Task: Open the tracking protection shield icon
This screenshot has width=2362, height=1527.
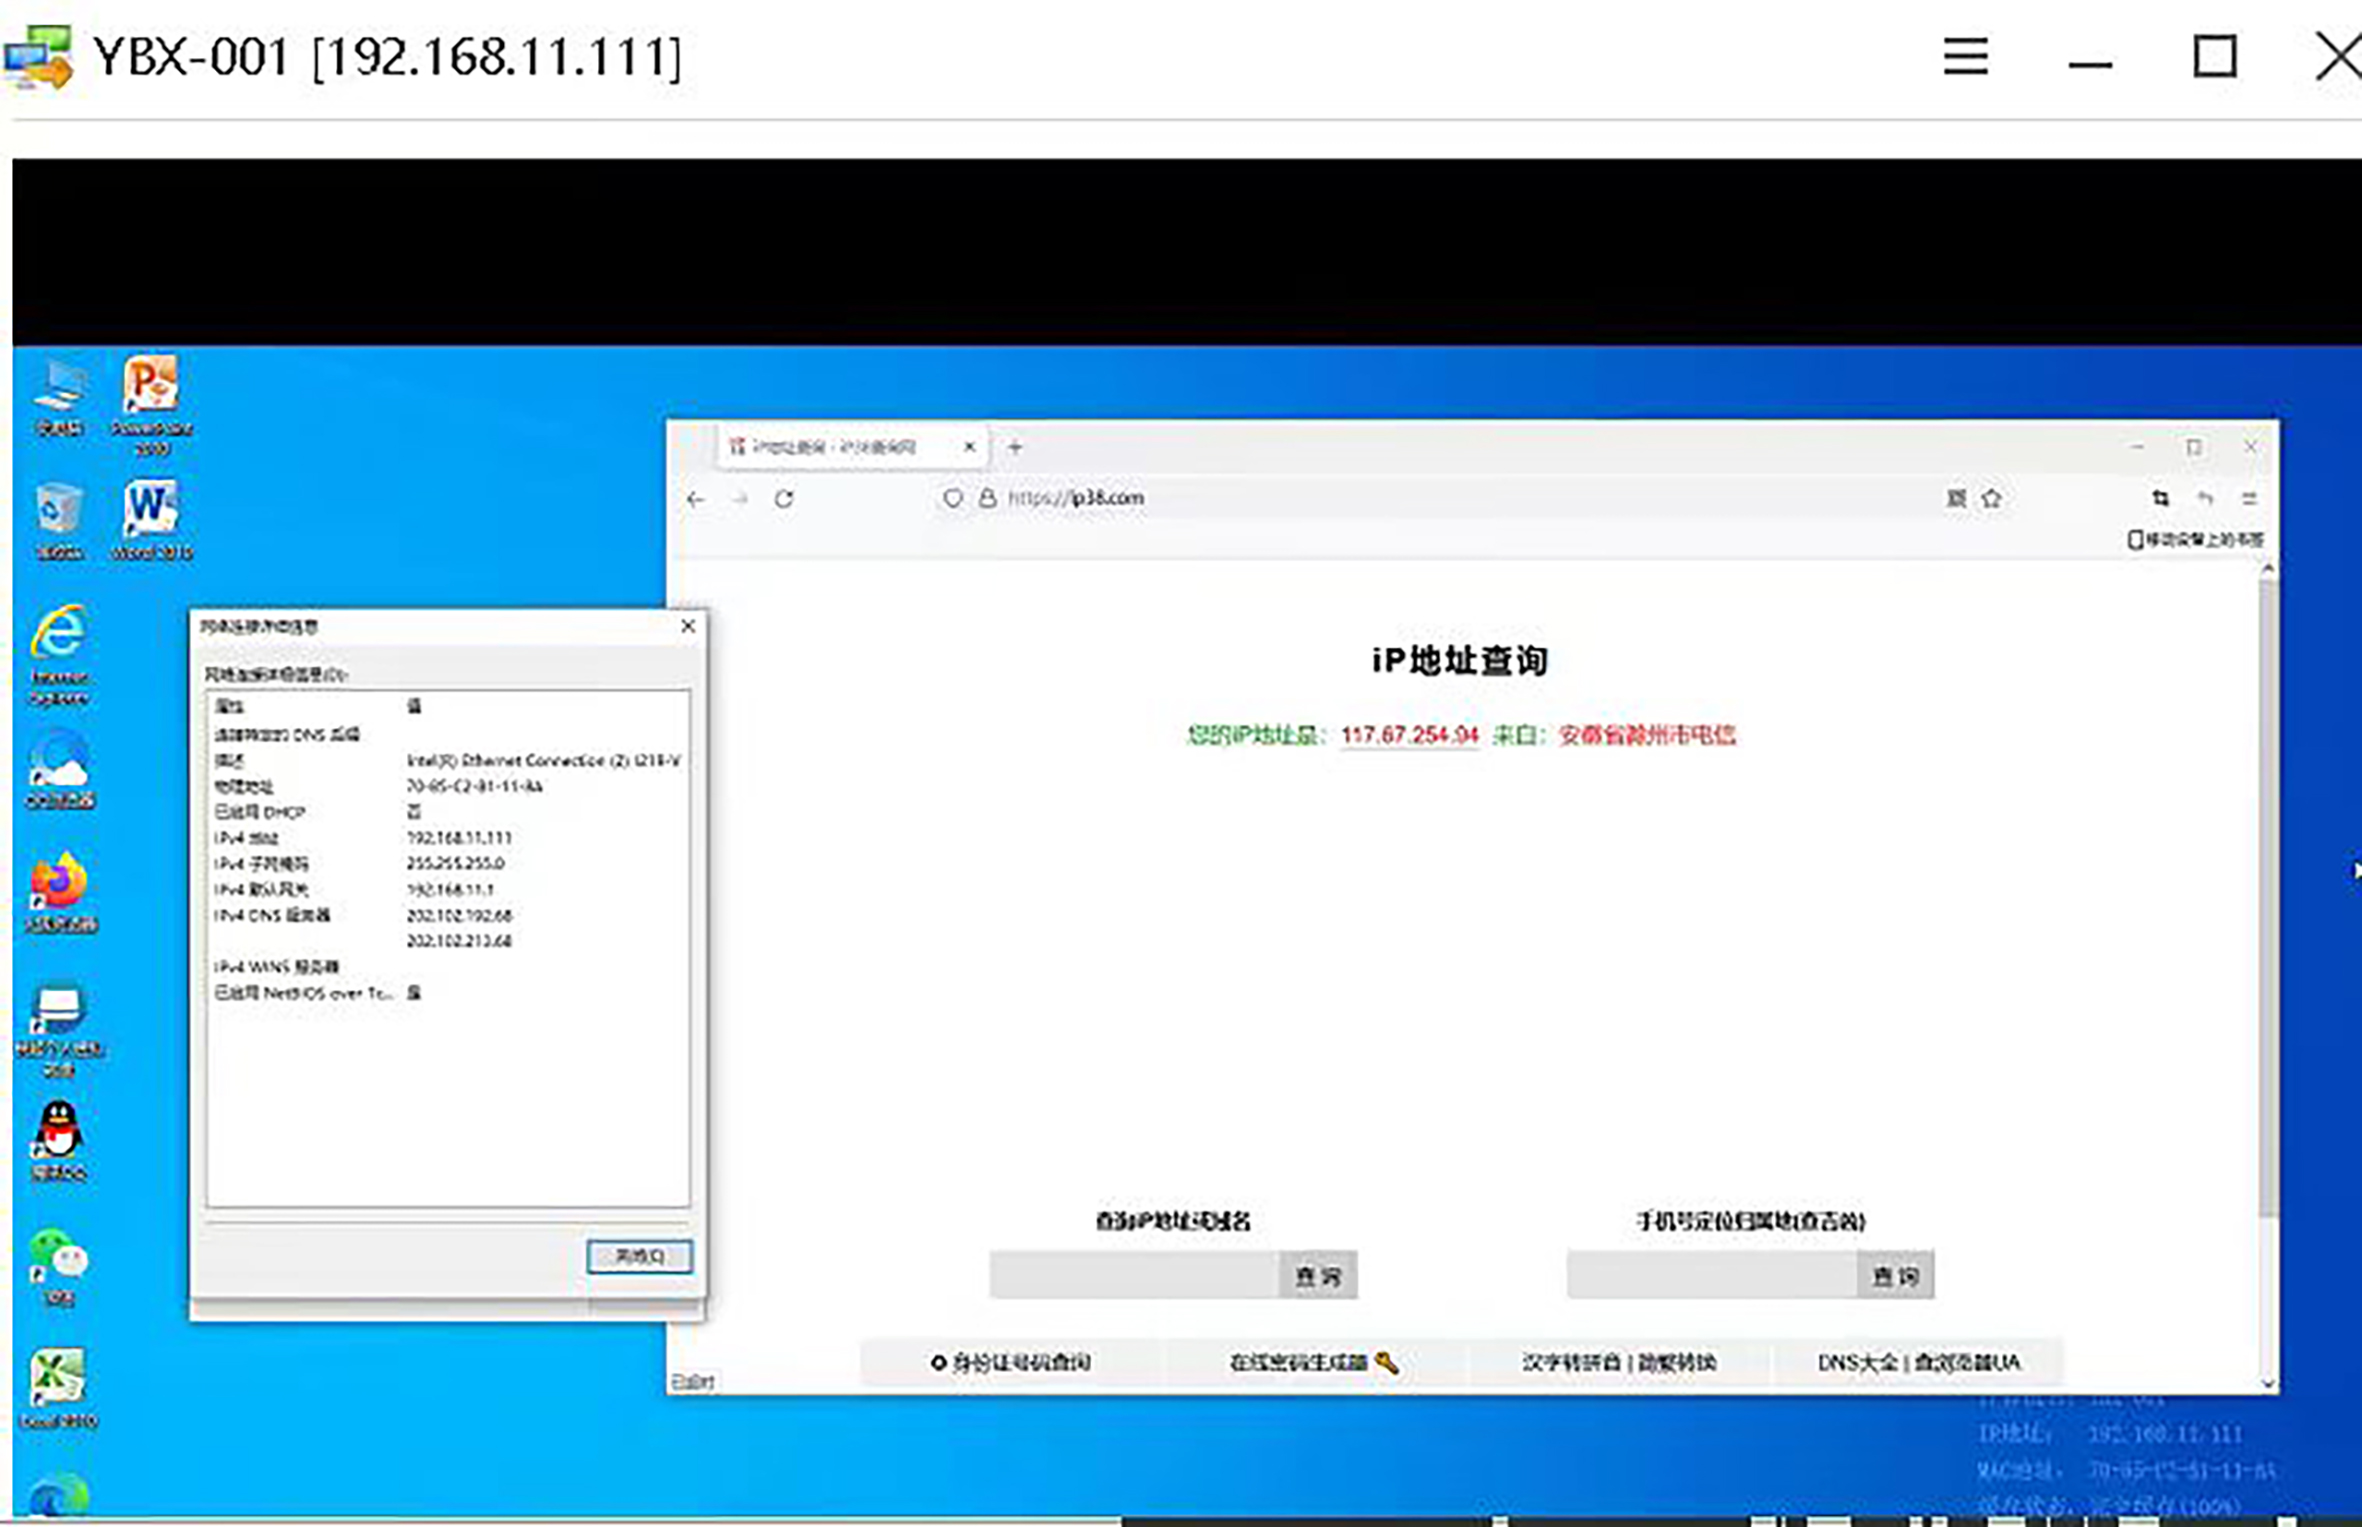Action: pos(952,498)
